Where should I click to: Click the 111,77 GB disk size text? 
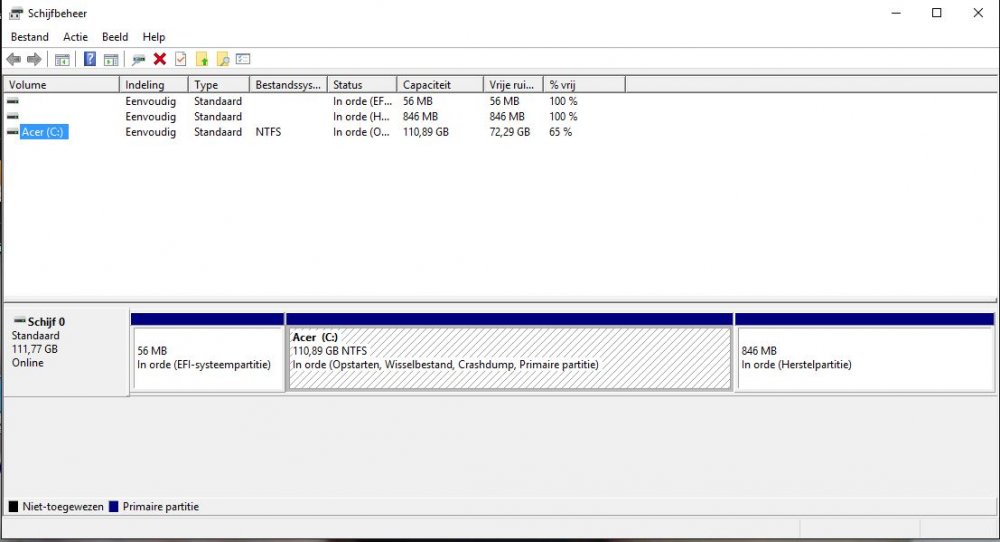point(34,349)
